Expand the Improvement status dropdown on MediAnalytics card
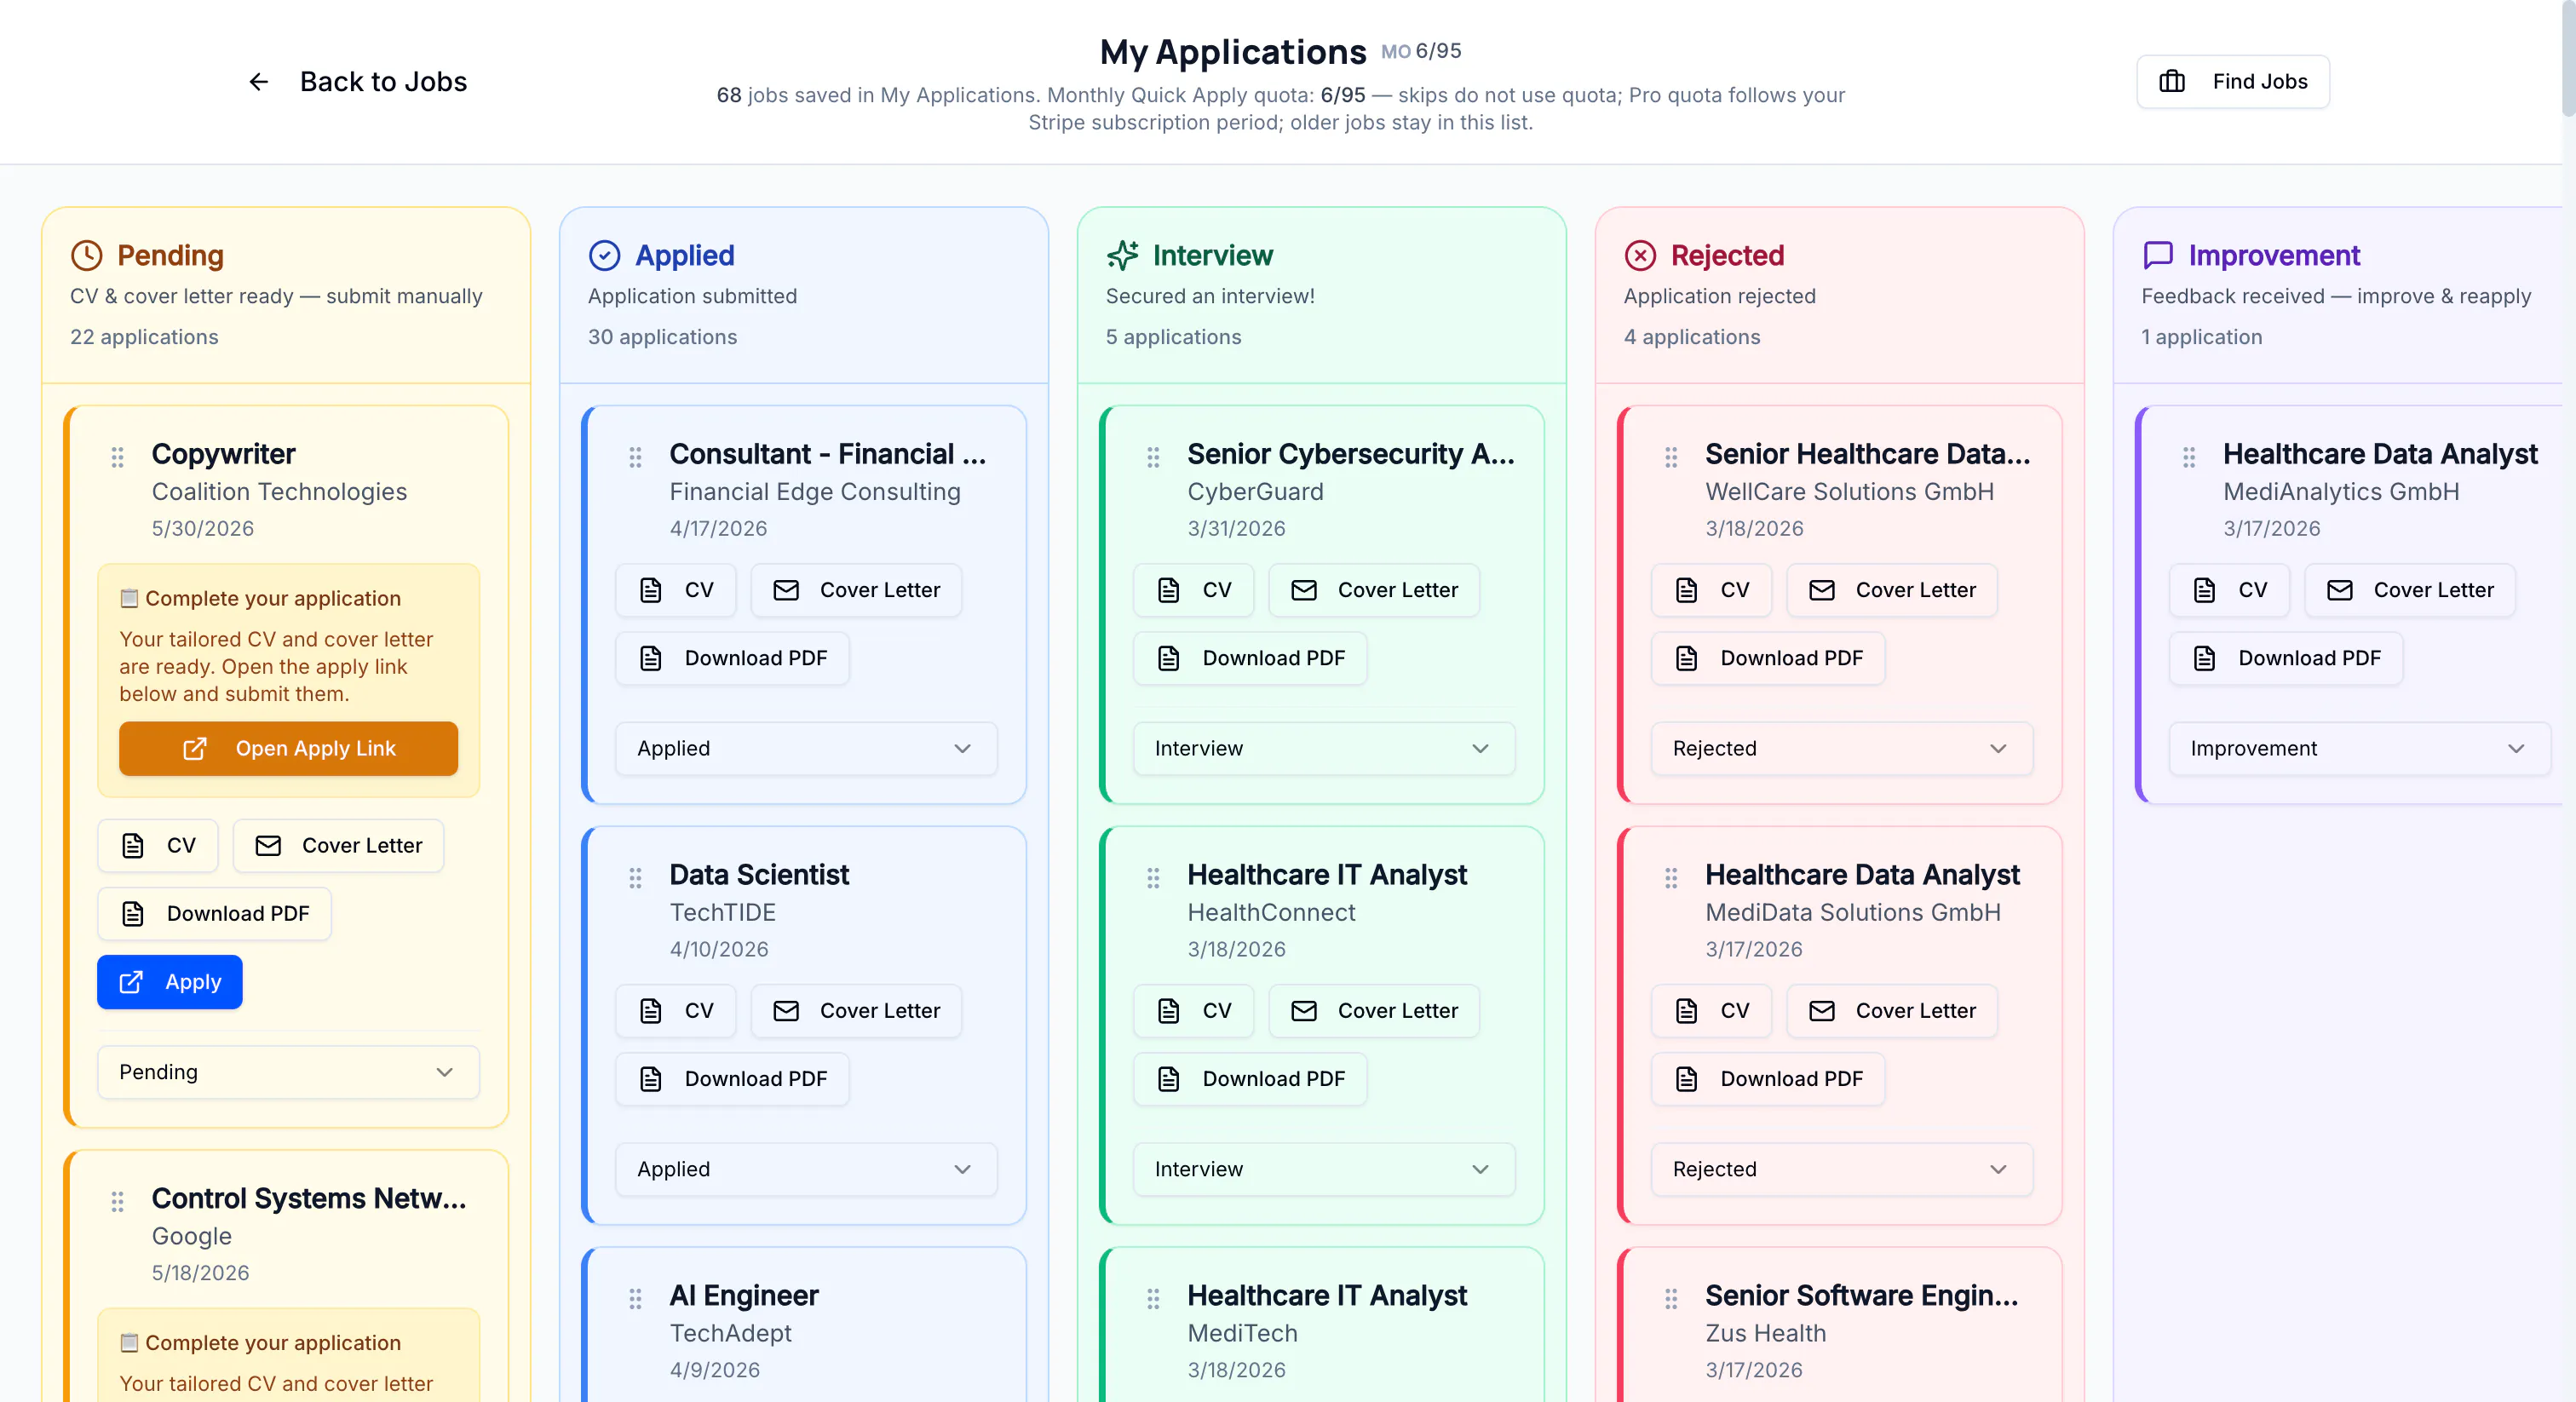 (2360, 749)
